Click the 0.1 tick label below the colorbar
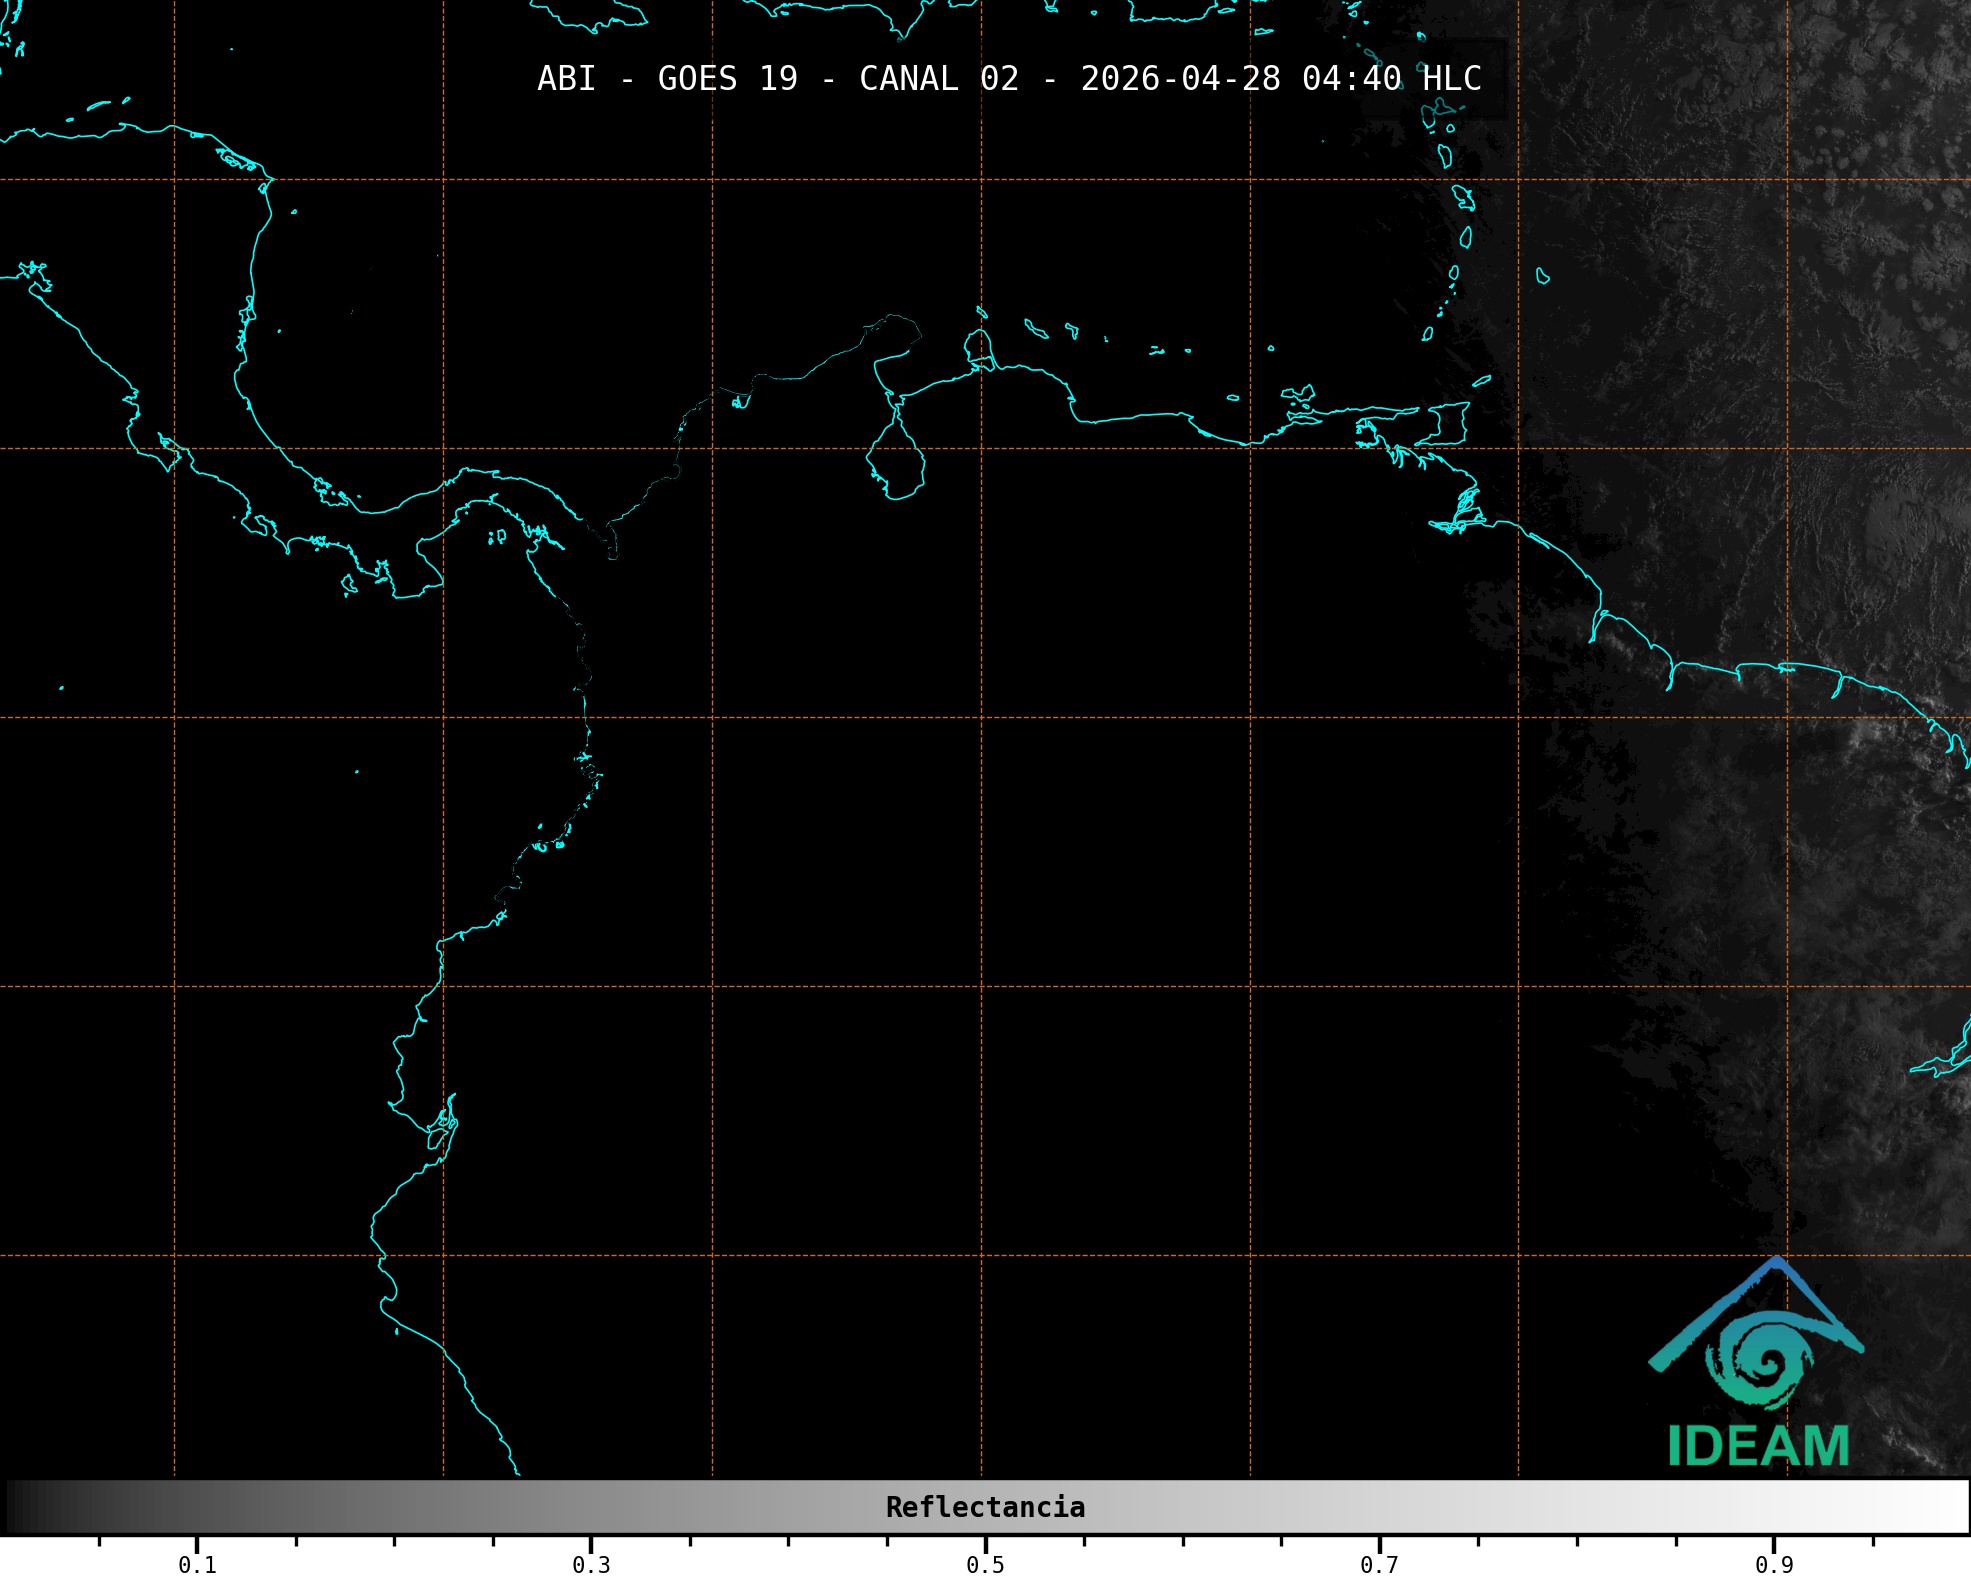This screenshot has width=1971, height=1577. (197, 1564)
